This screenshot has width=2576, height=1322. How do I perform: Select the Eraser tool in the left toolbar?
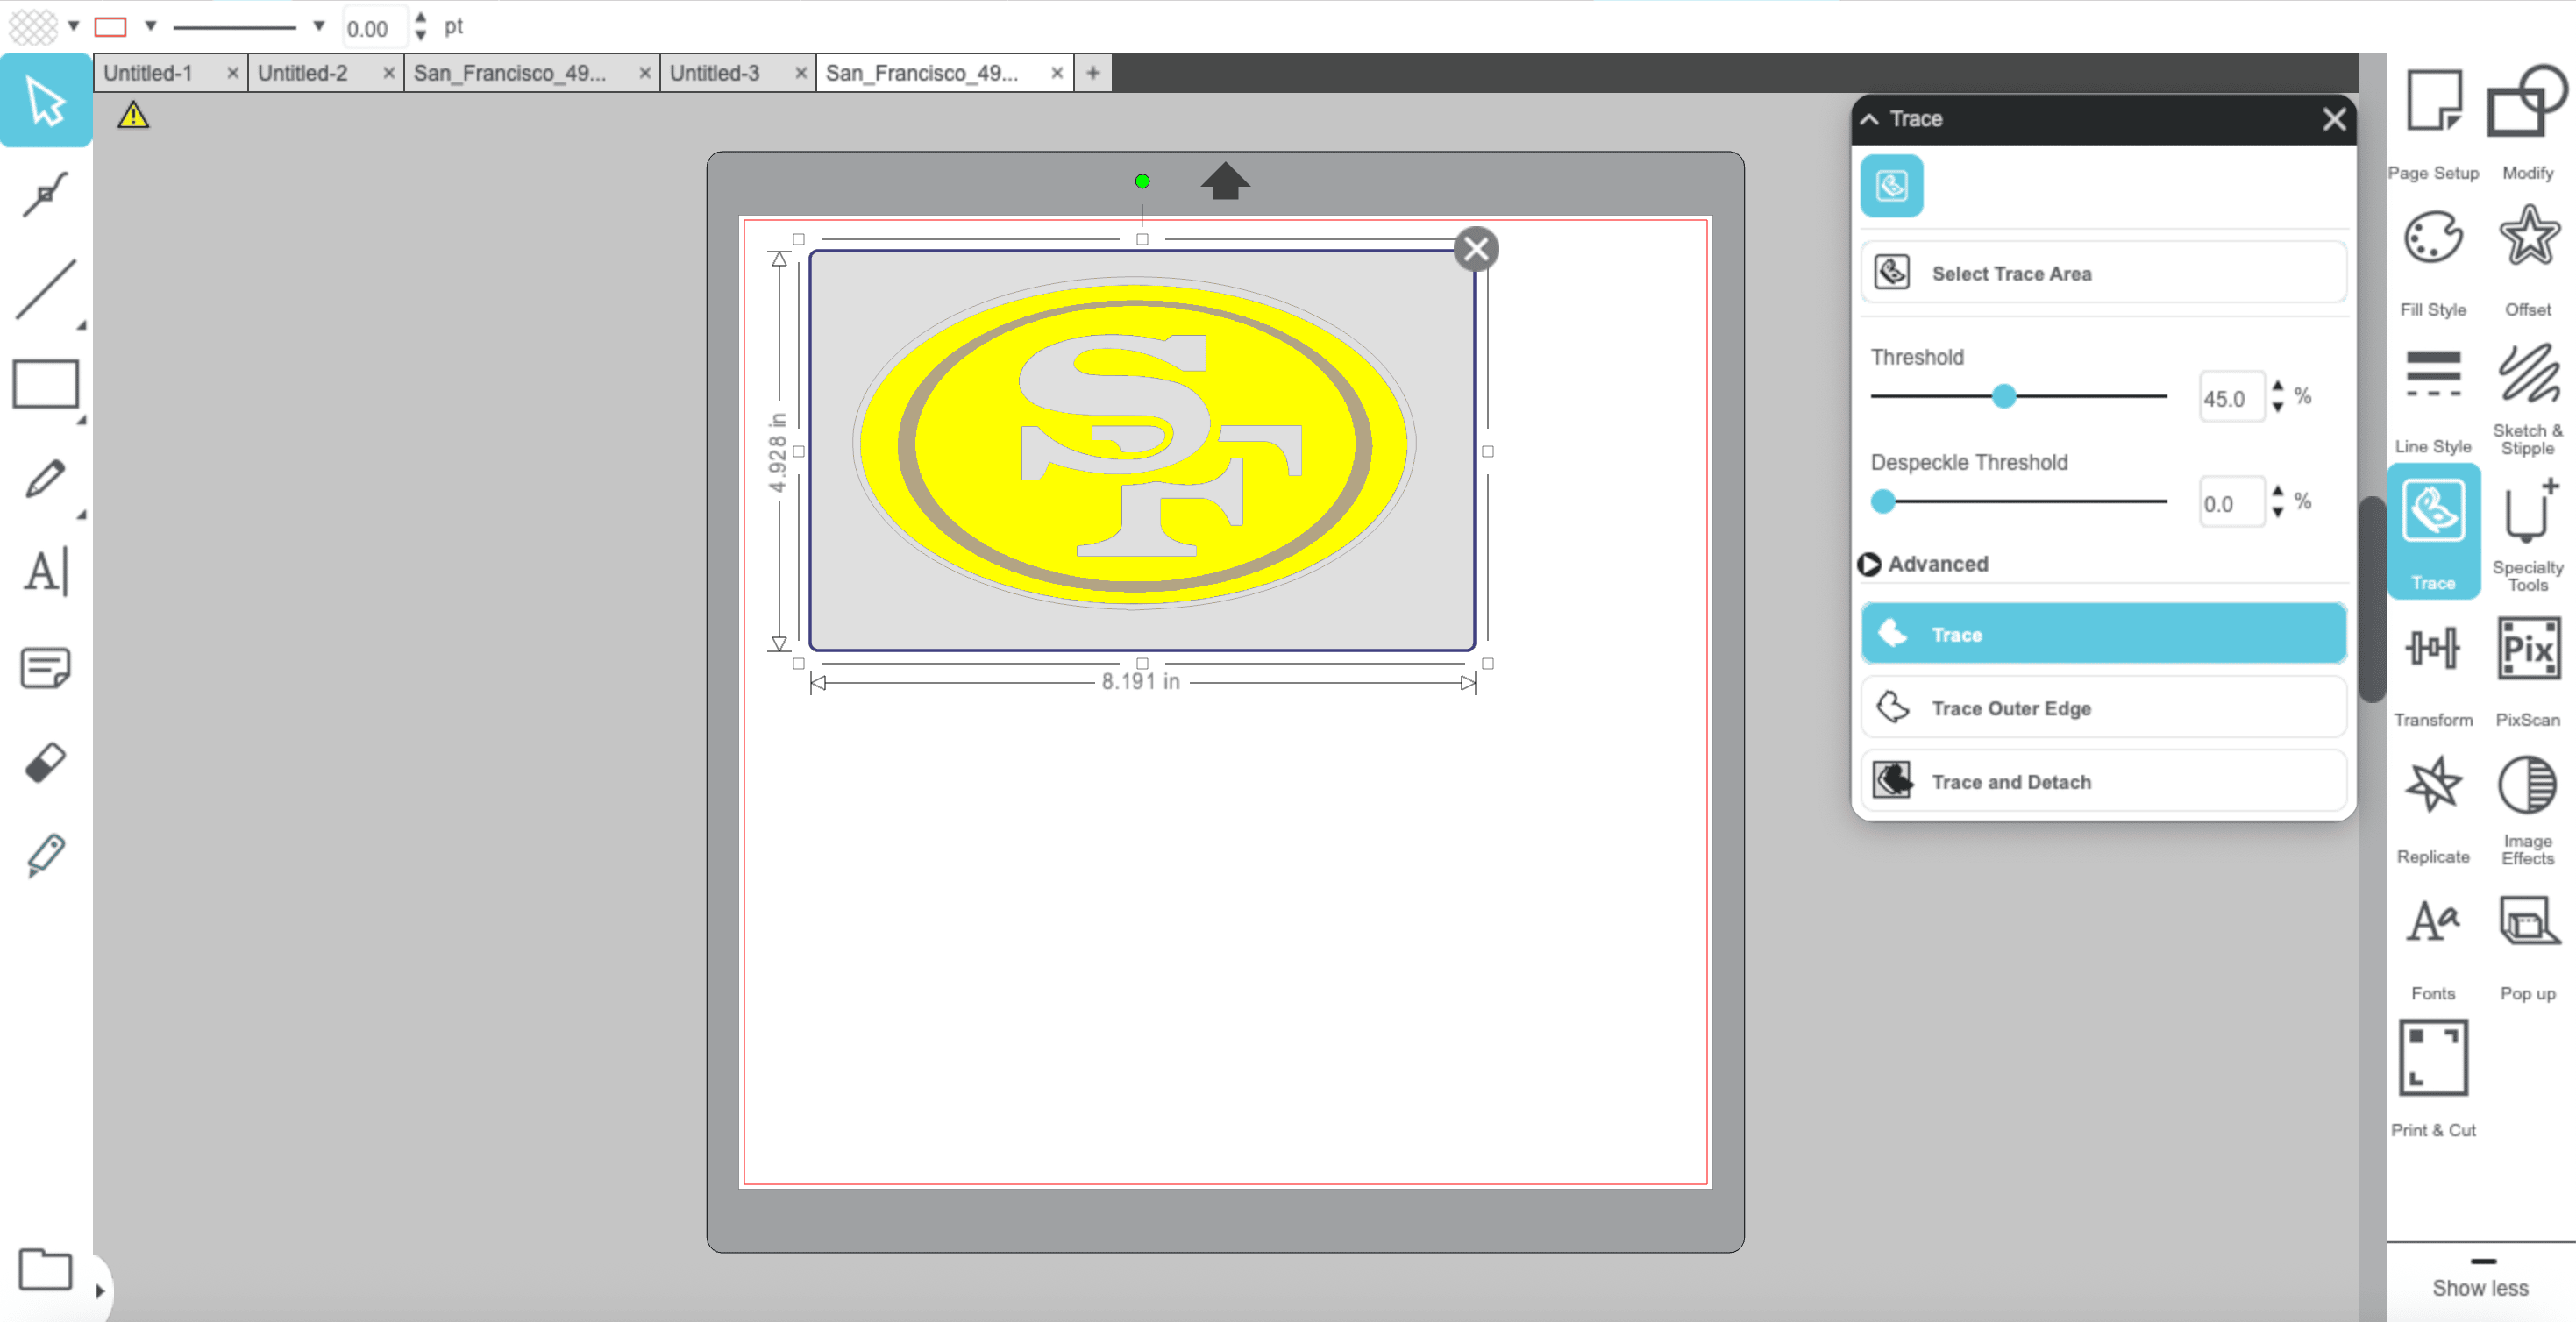[44, 762]
